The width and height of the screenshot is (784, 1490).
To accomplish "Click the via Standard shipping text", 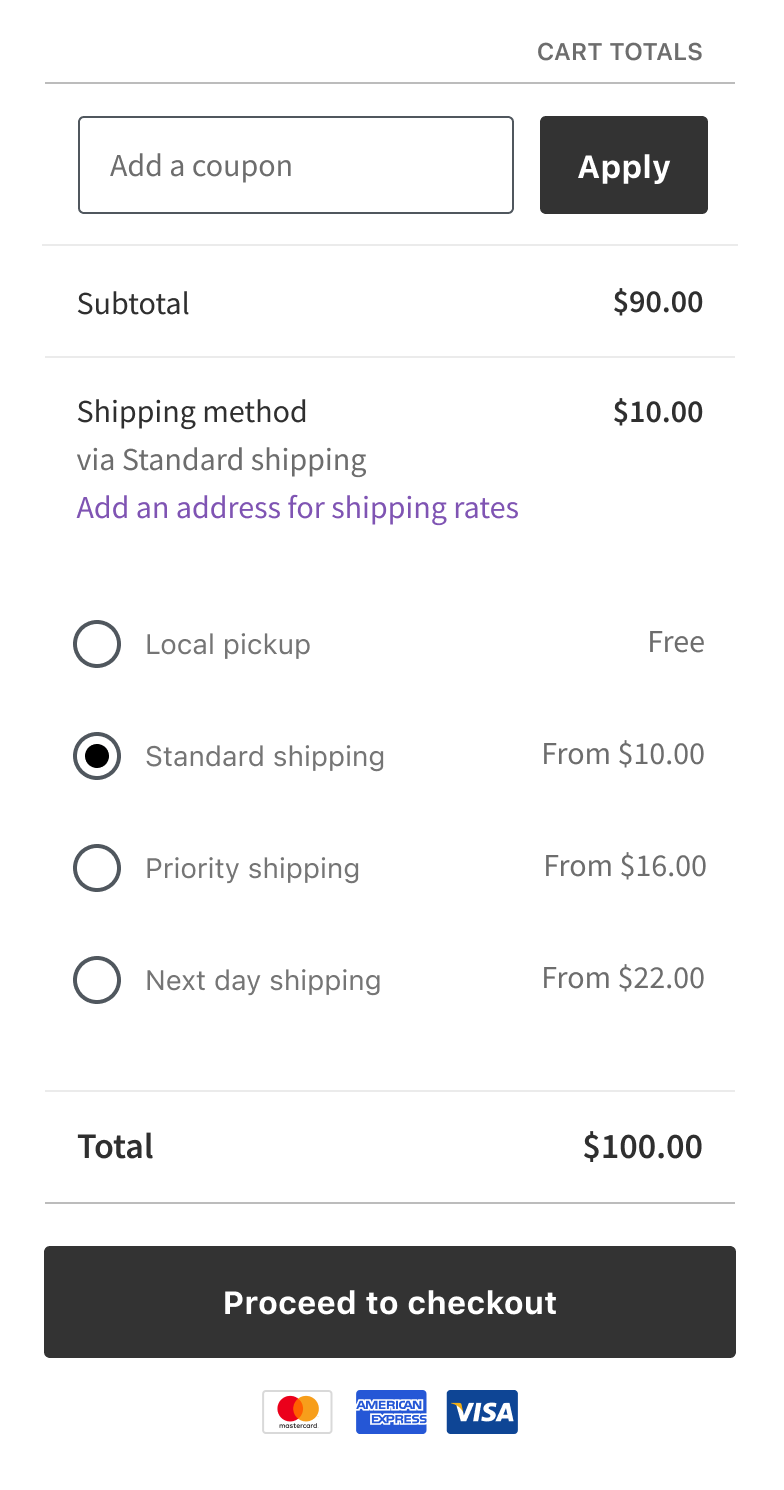I will 222,459.
